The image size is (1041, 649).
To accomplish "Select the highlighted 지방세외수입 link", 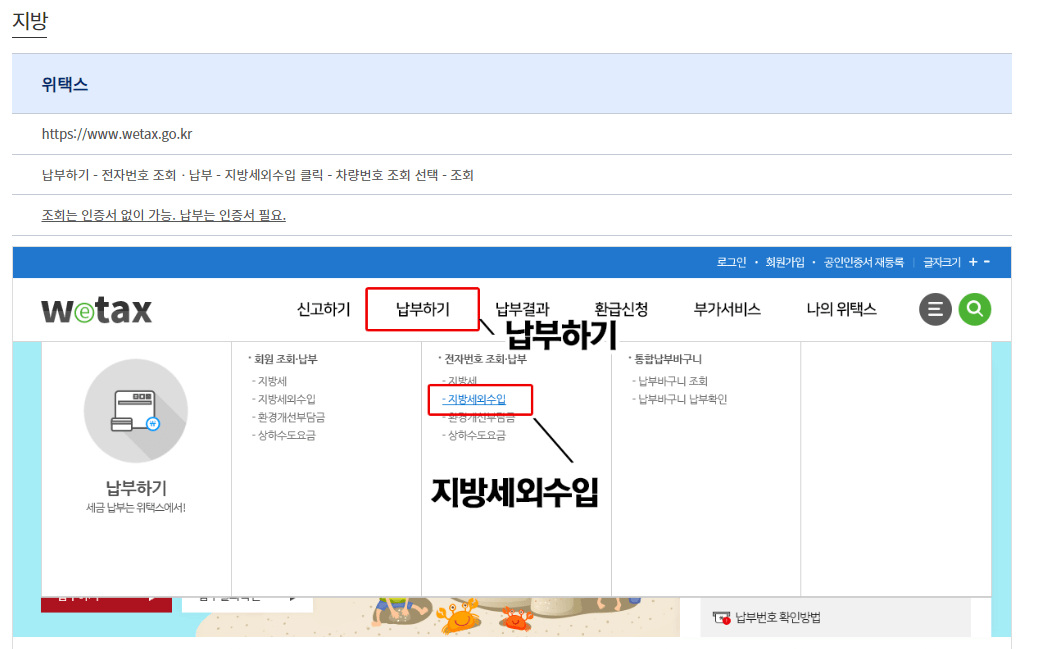I will (478, 400).
